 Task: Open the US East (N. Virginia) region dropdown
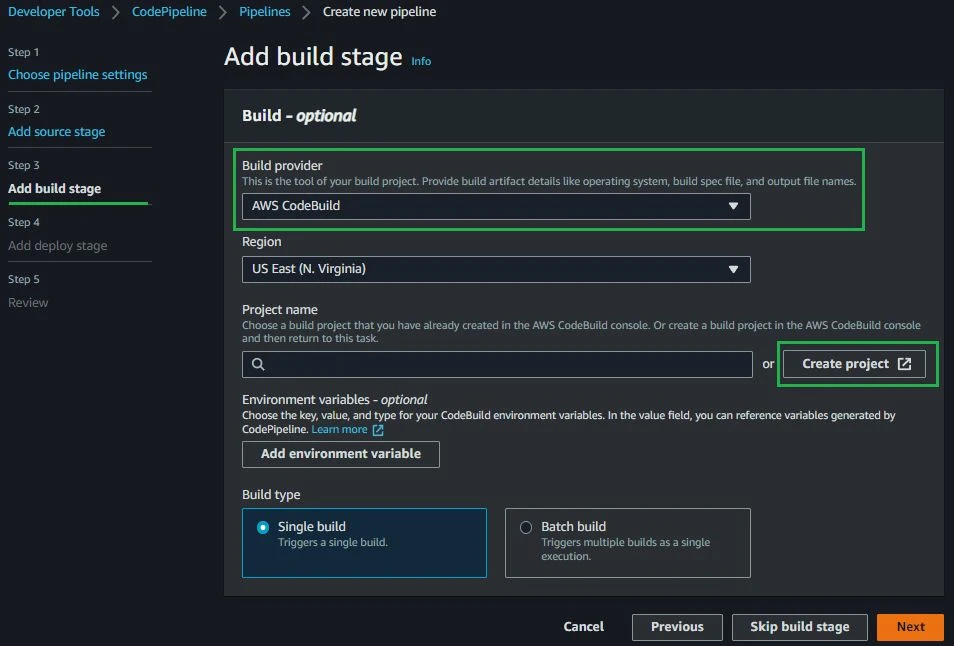click(x=496, y=269)
